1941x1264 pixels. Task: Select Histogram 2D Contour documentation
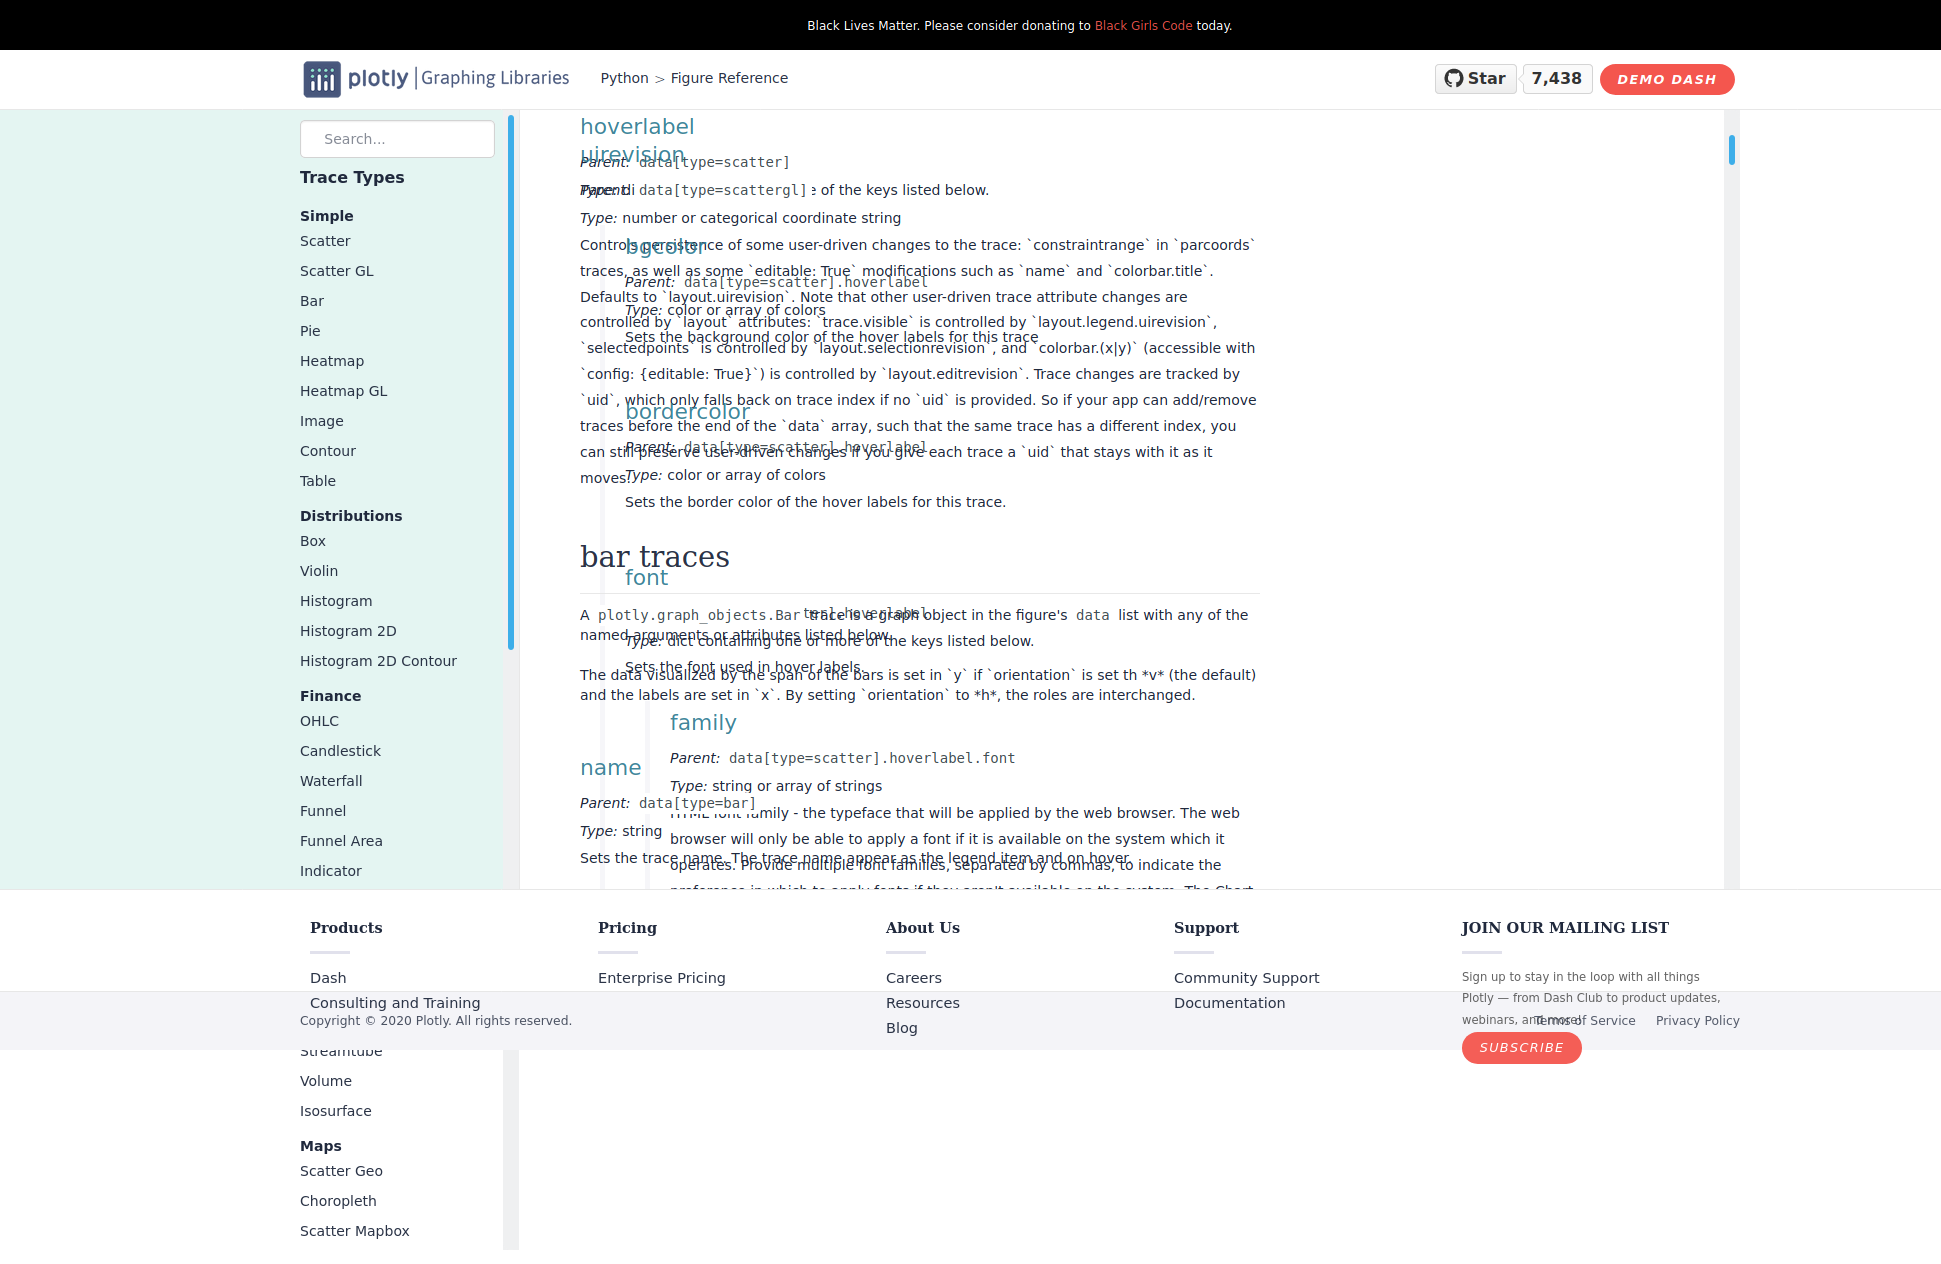pos(378,661)
